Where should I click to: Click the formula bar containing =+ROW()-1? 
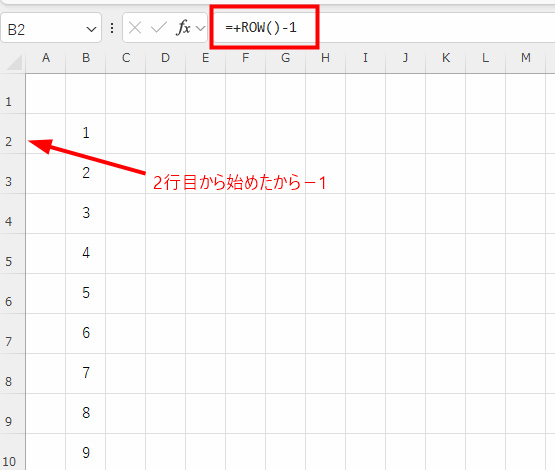coord(383,28)
